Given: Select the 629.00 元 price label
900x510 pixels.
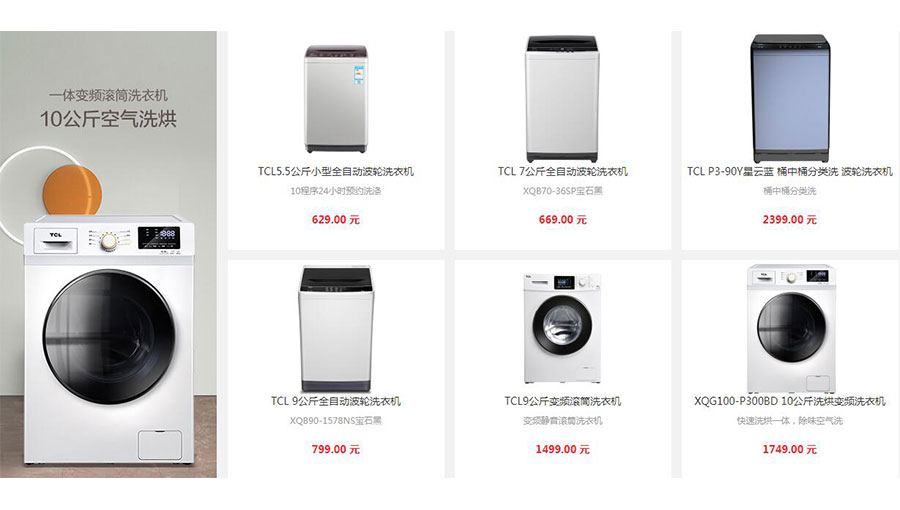Looking at the screenshot, I should click(x=336, y=220).
